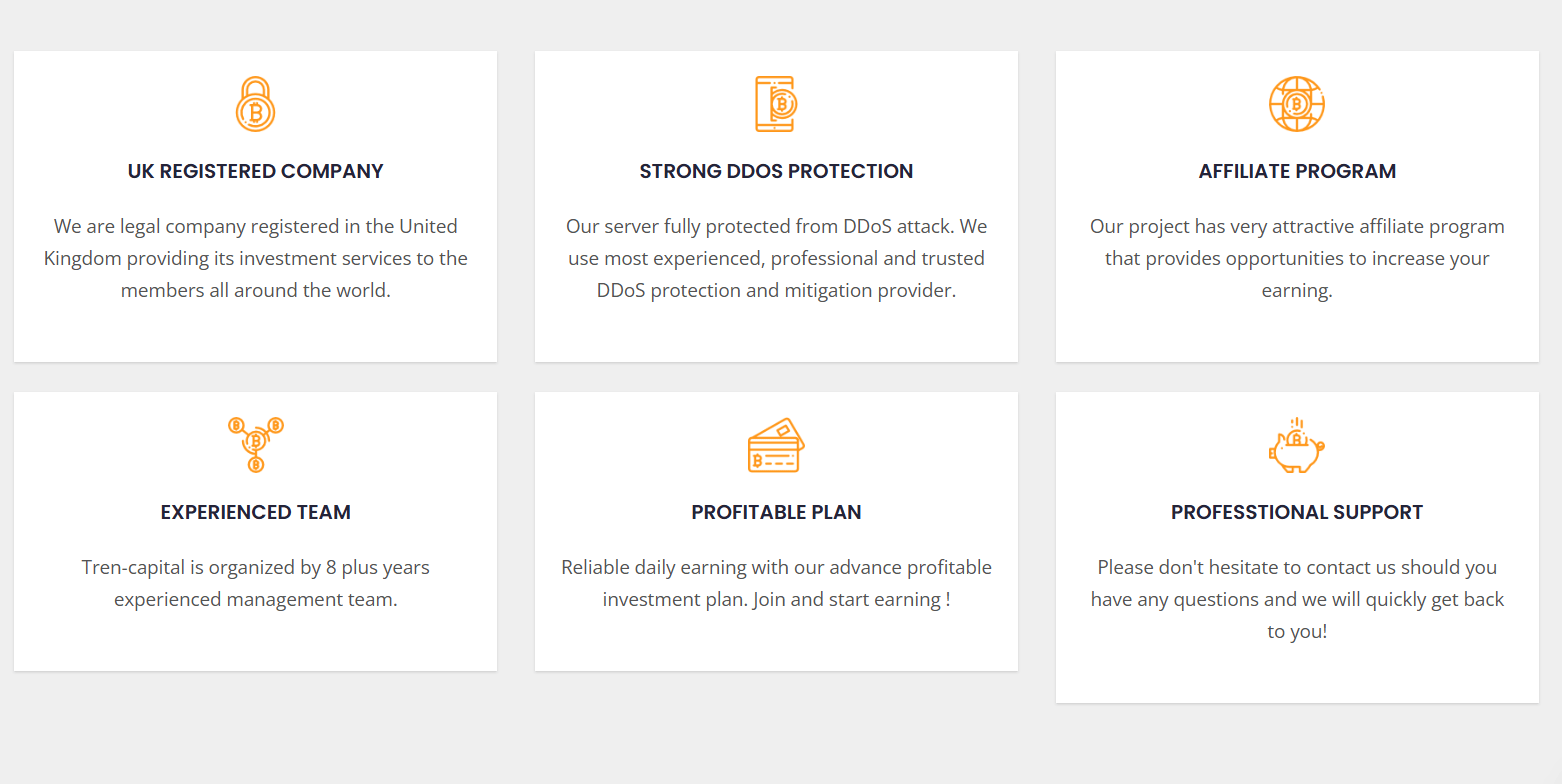
Task: Click the Bitcoin network nodes icon
Action: point(255,444)
